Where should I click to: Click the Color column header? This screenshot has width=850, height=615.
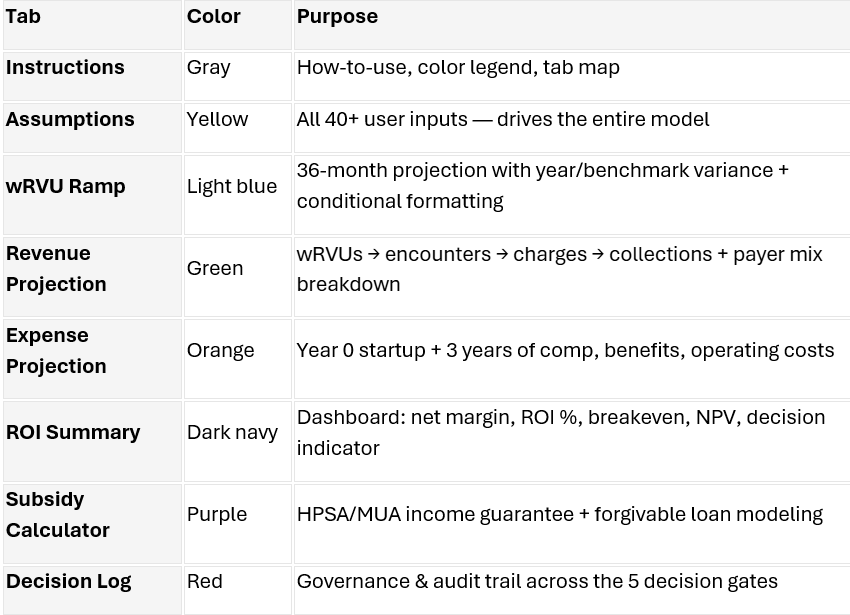(x=238, y=25)
